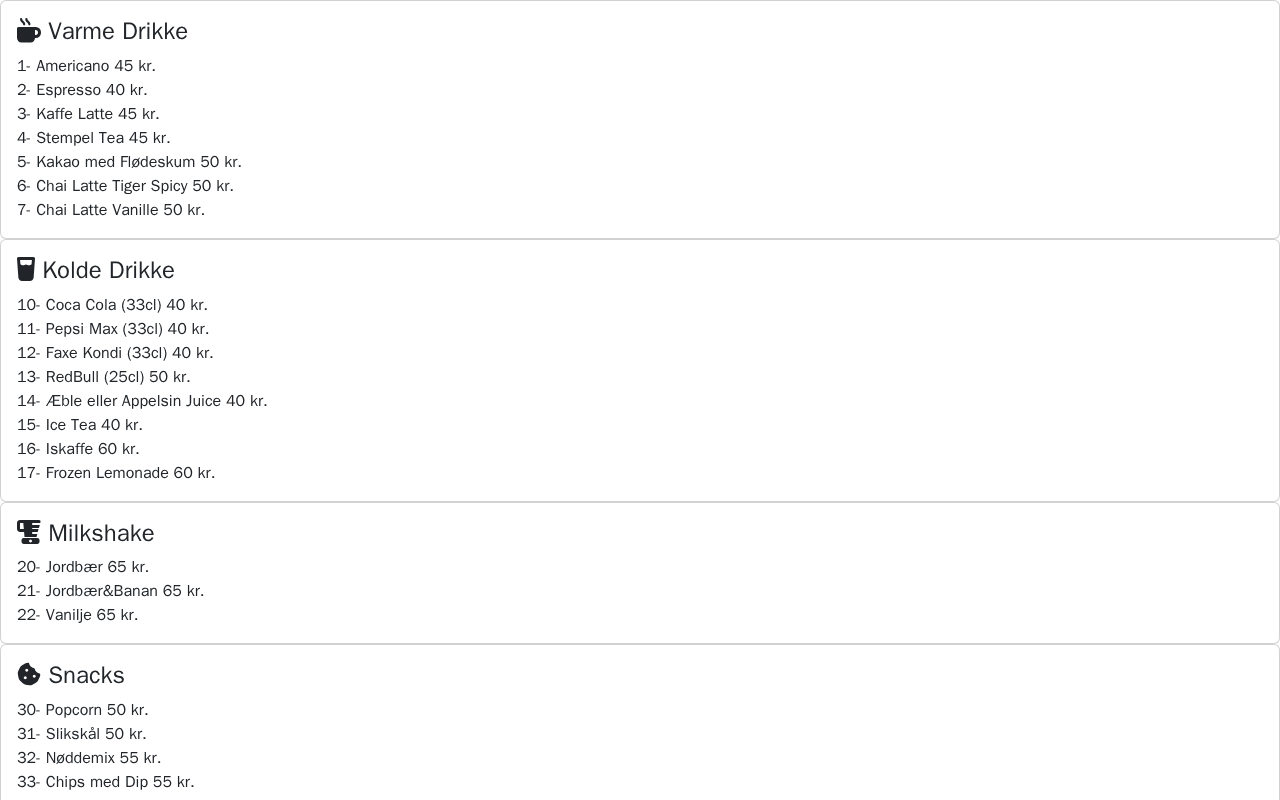
Task: Choose Chai Latte Tiger Spicy
Action: pyautogui.click(x=125, y=186)
